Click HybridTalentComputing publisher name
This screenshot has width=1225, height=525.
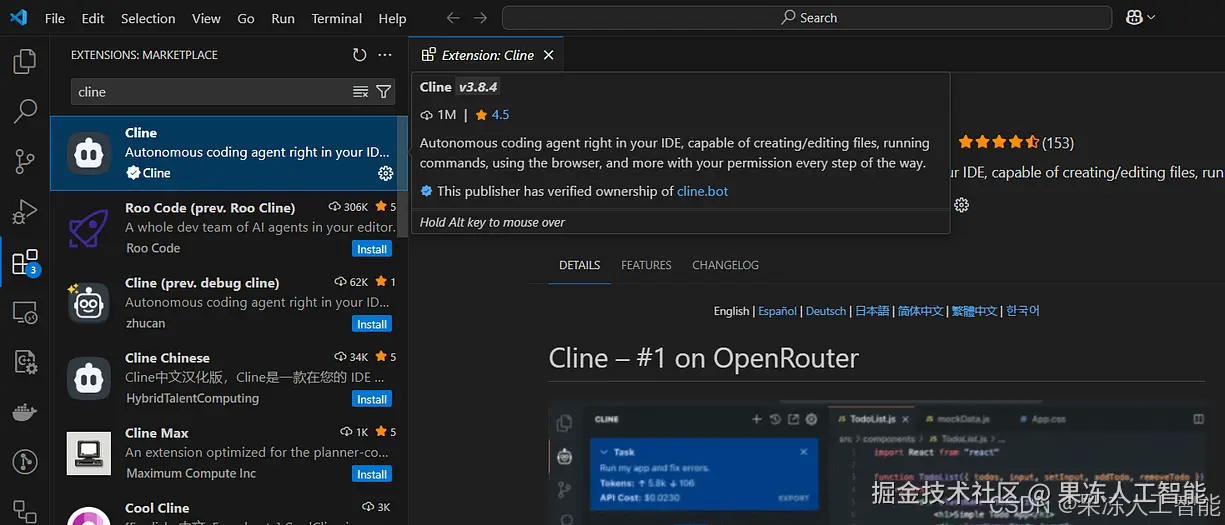192,398
